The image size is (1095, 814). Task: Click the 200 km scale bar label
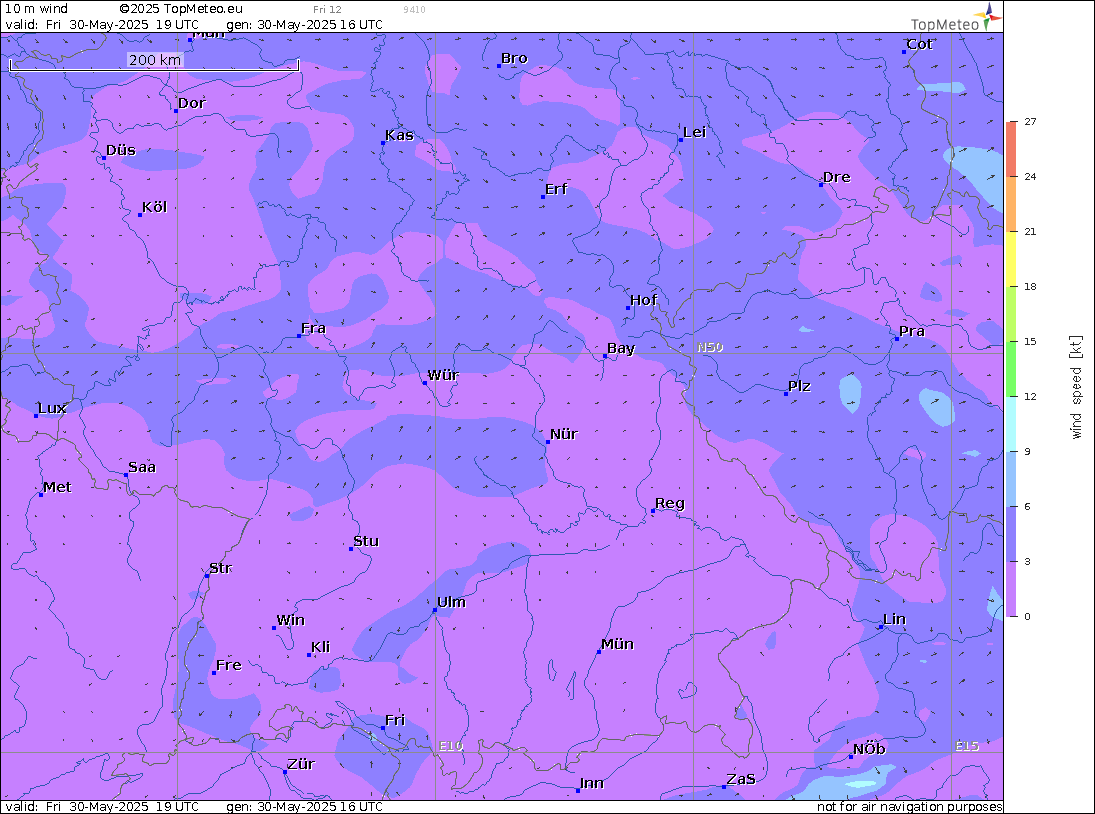[x=154, y=59]
